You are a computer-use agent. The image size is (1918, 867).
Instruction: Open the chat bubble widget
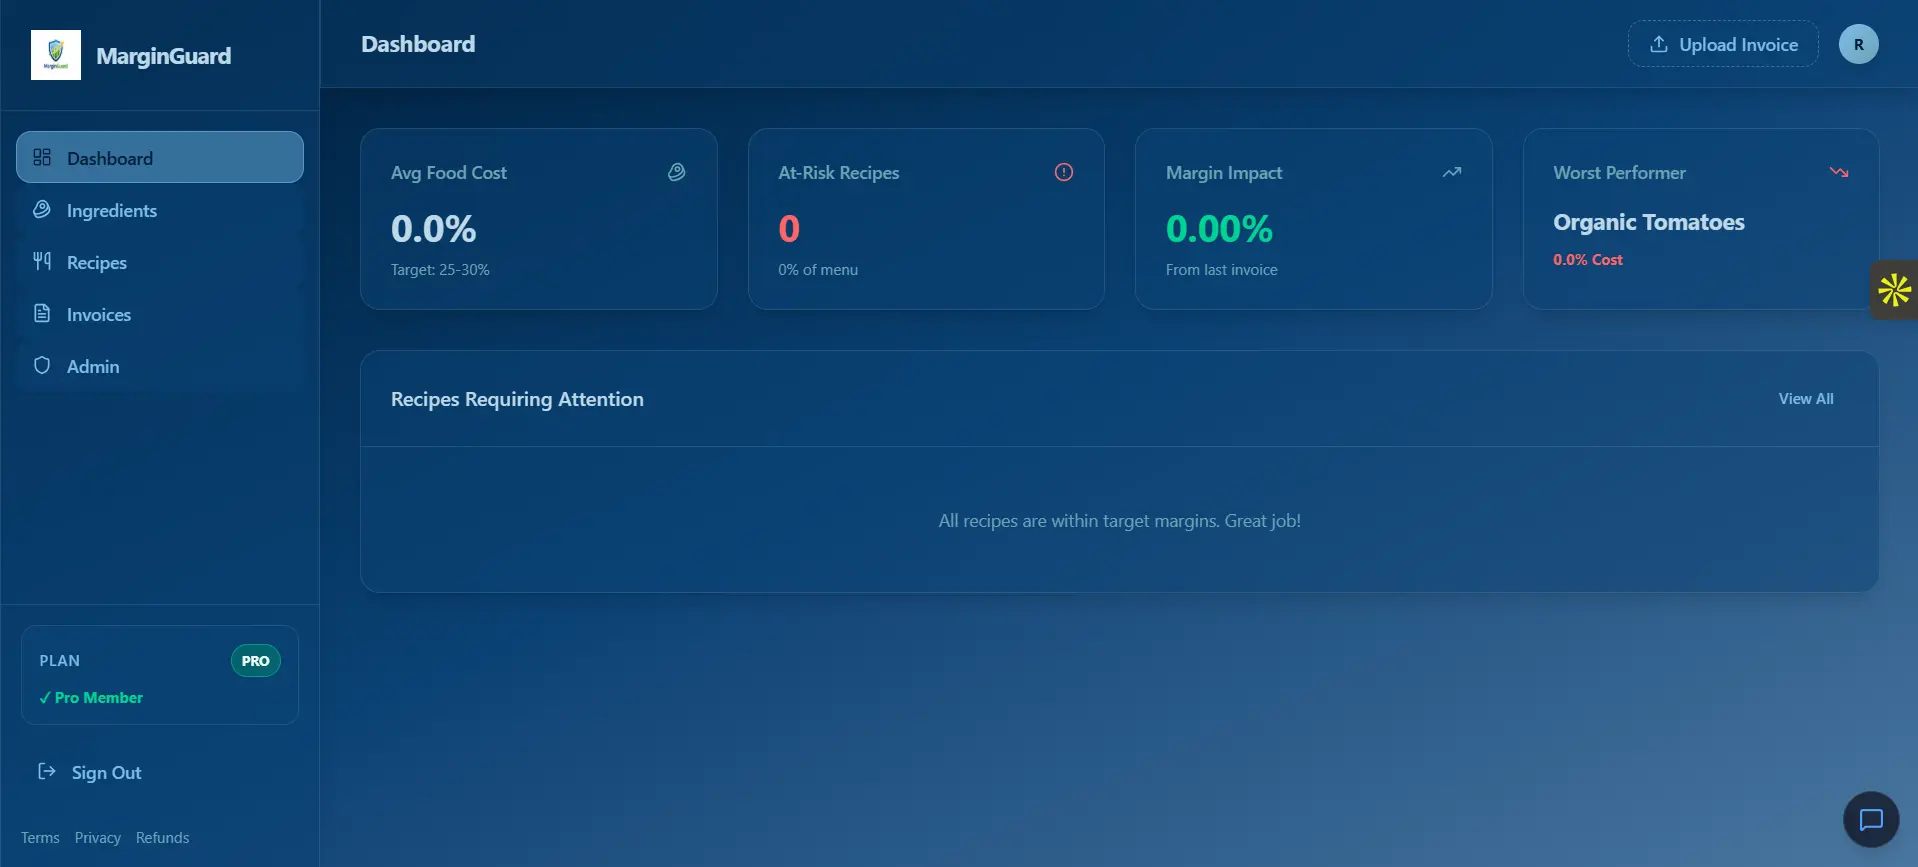point(1871,819)
